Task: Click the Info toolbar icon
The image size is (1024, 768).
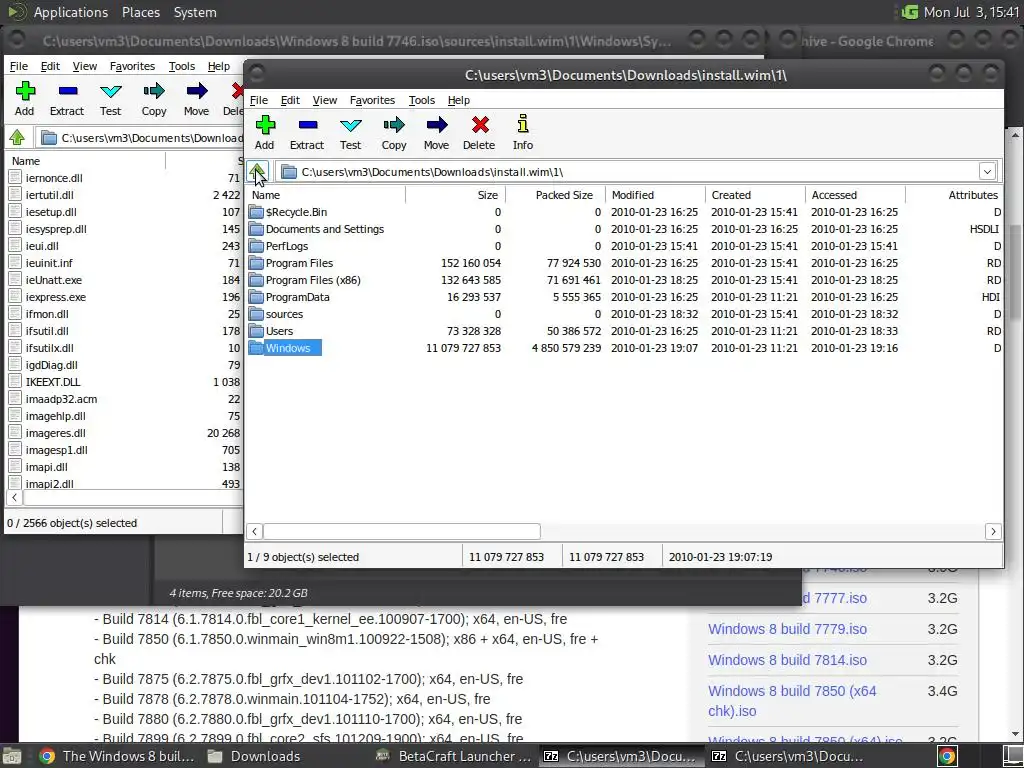Action: (x=522, y=124)
